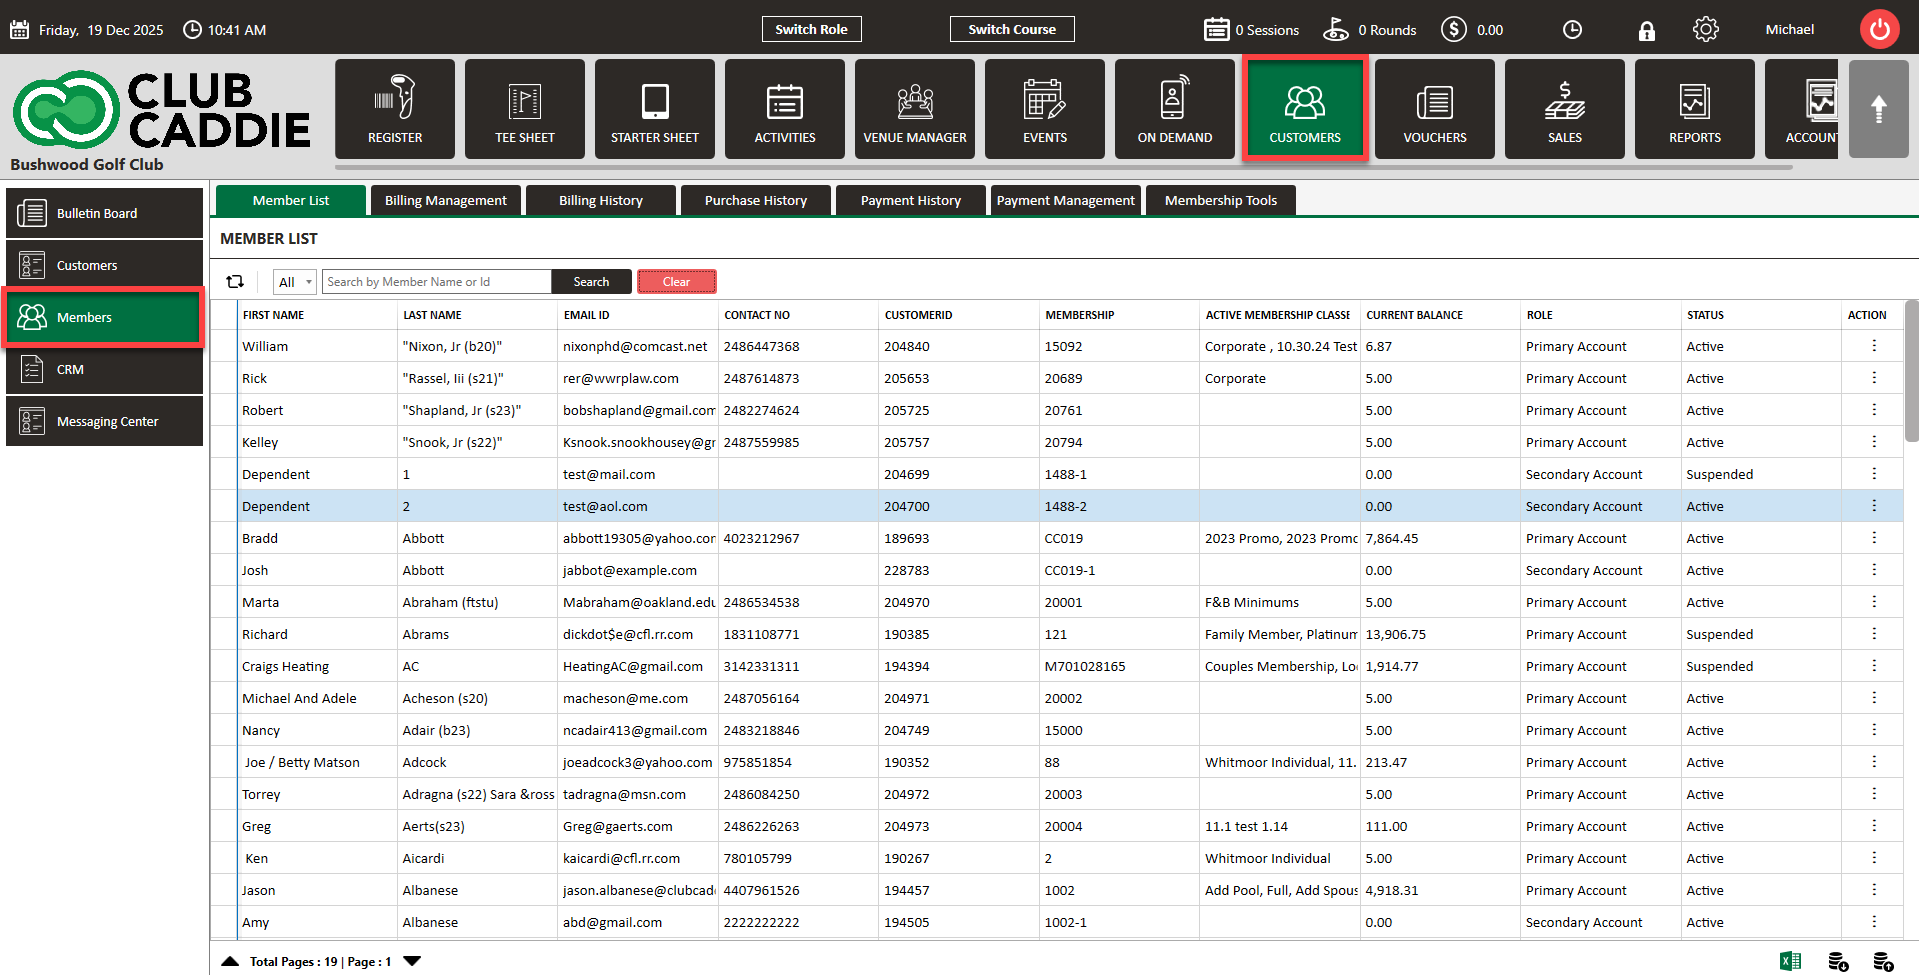Open settings via the gear icon

tap(1705, 30)
